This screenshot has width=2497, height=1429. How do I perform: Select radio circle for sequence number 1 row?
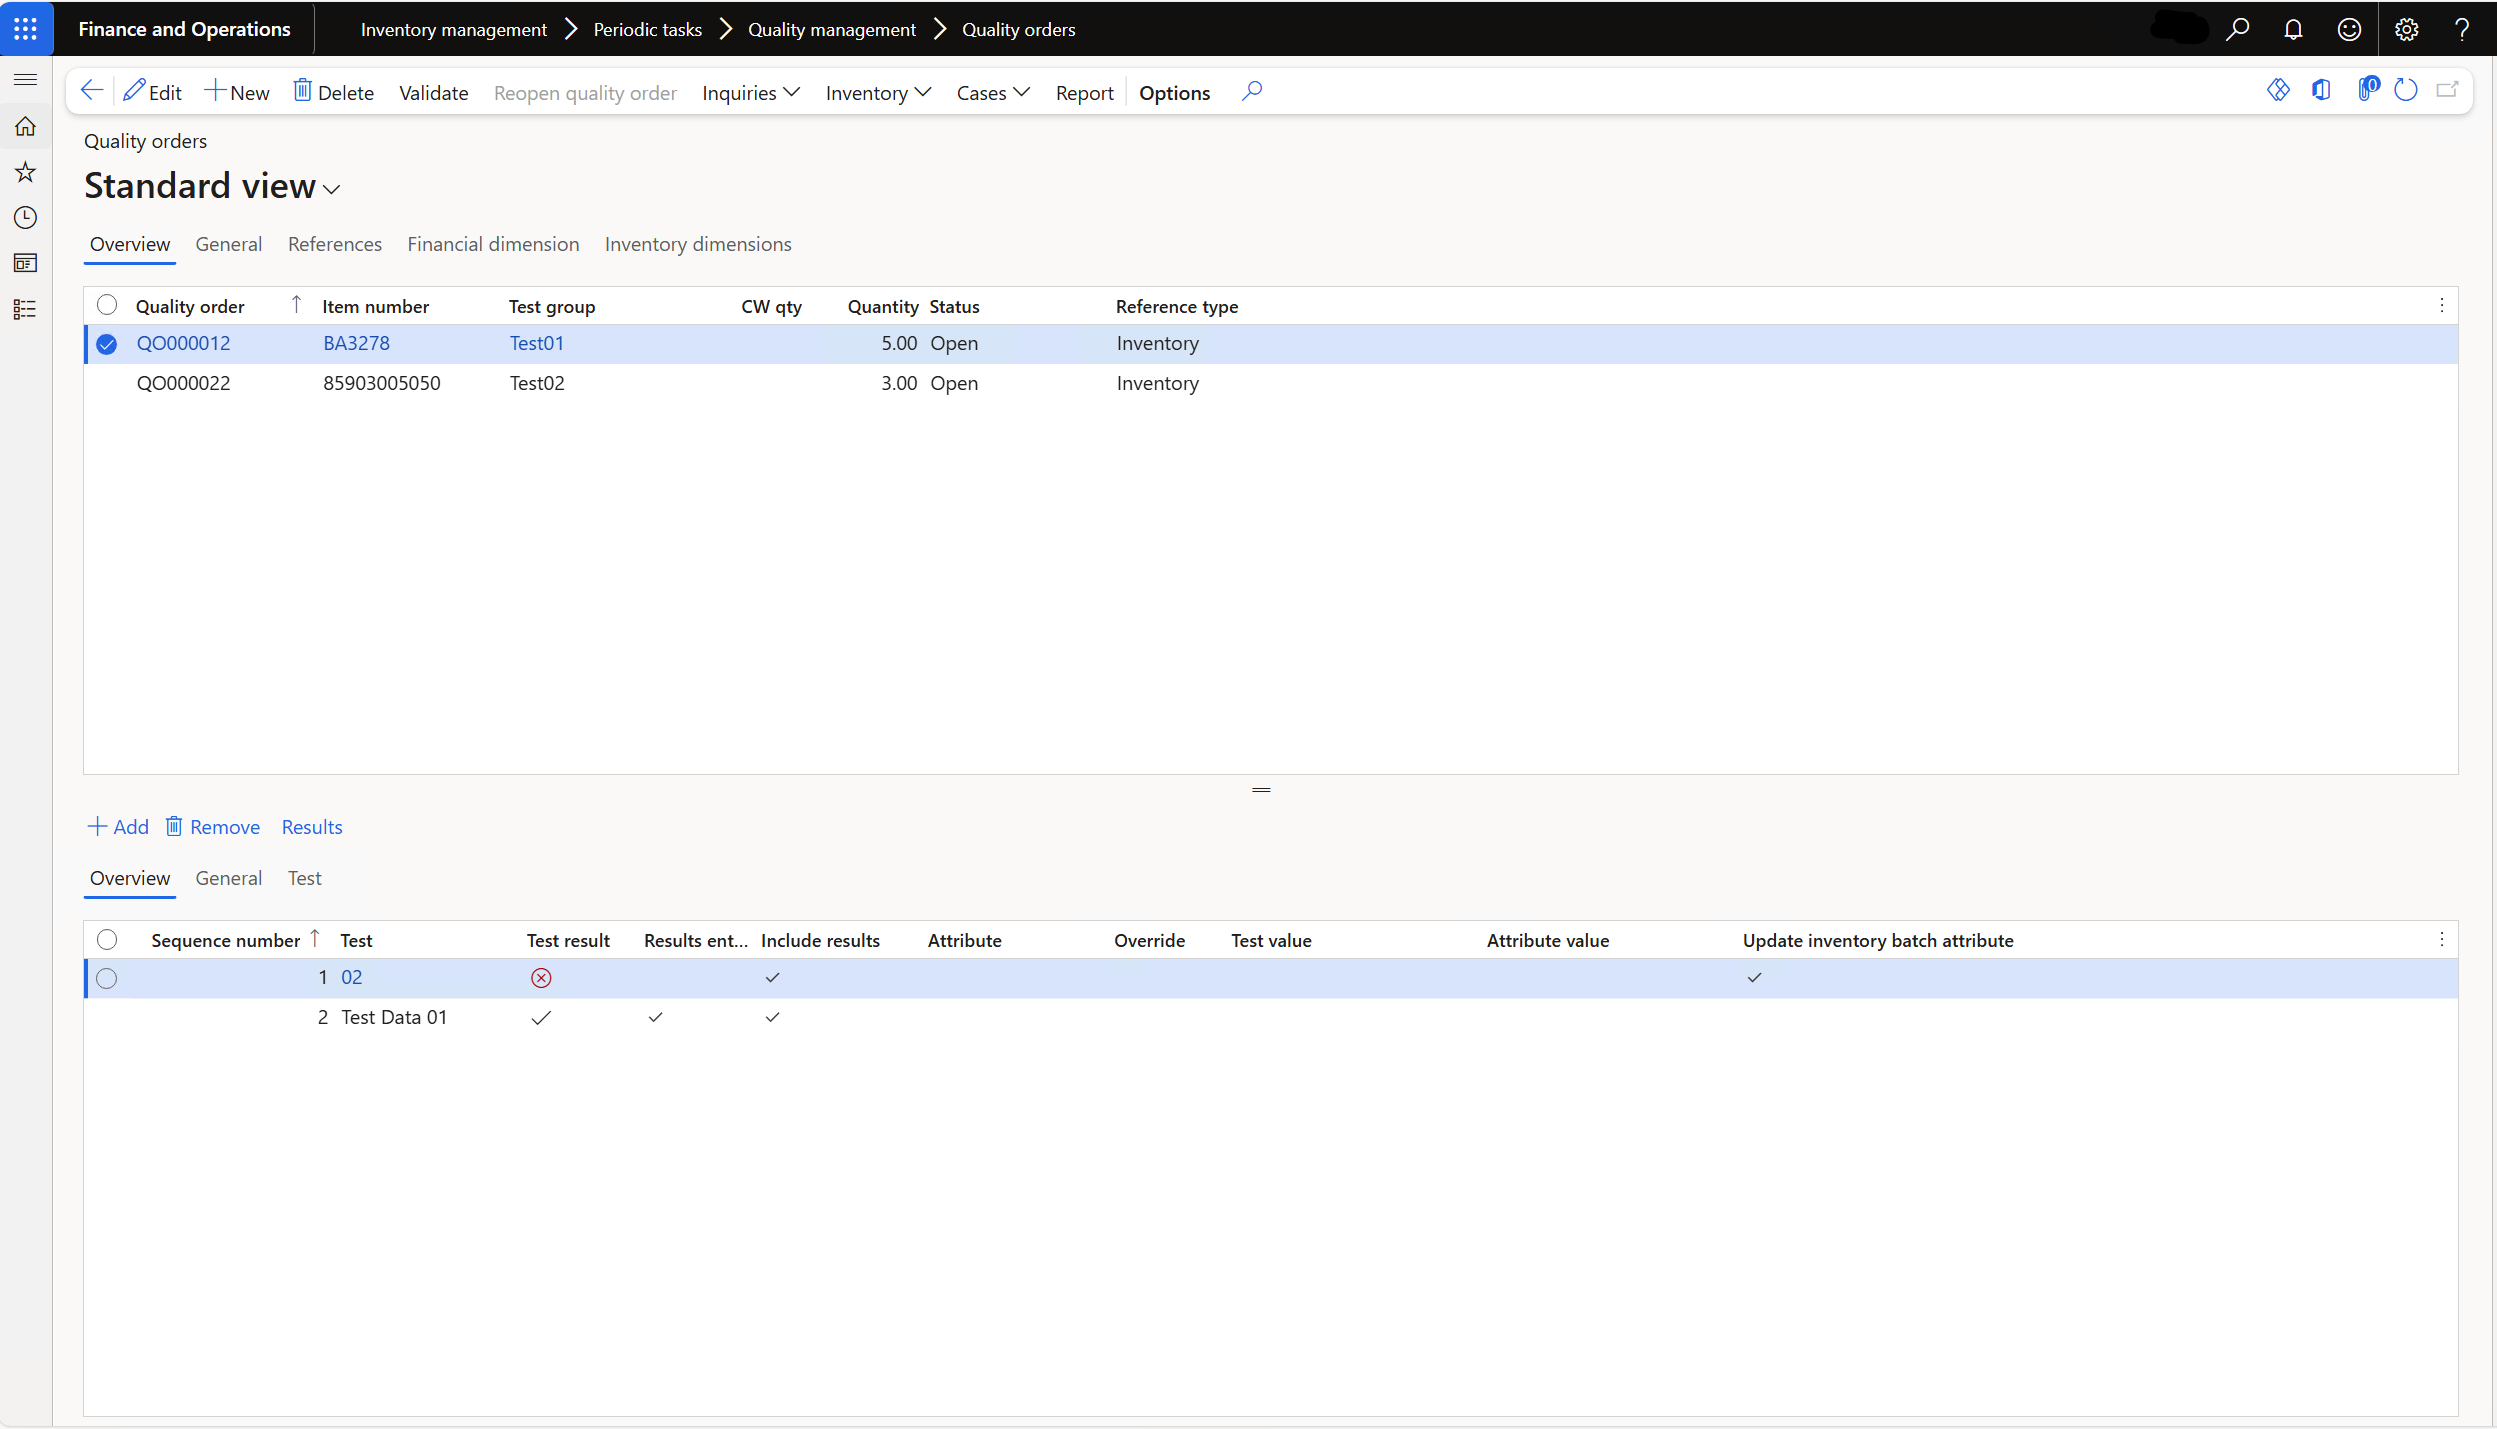click(107, 978)
